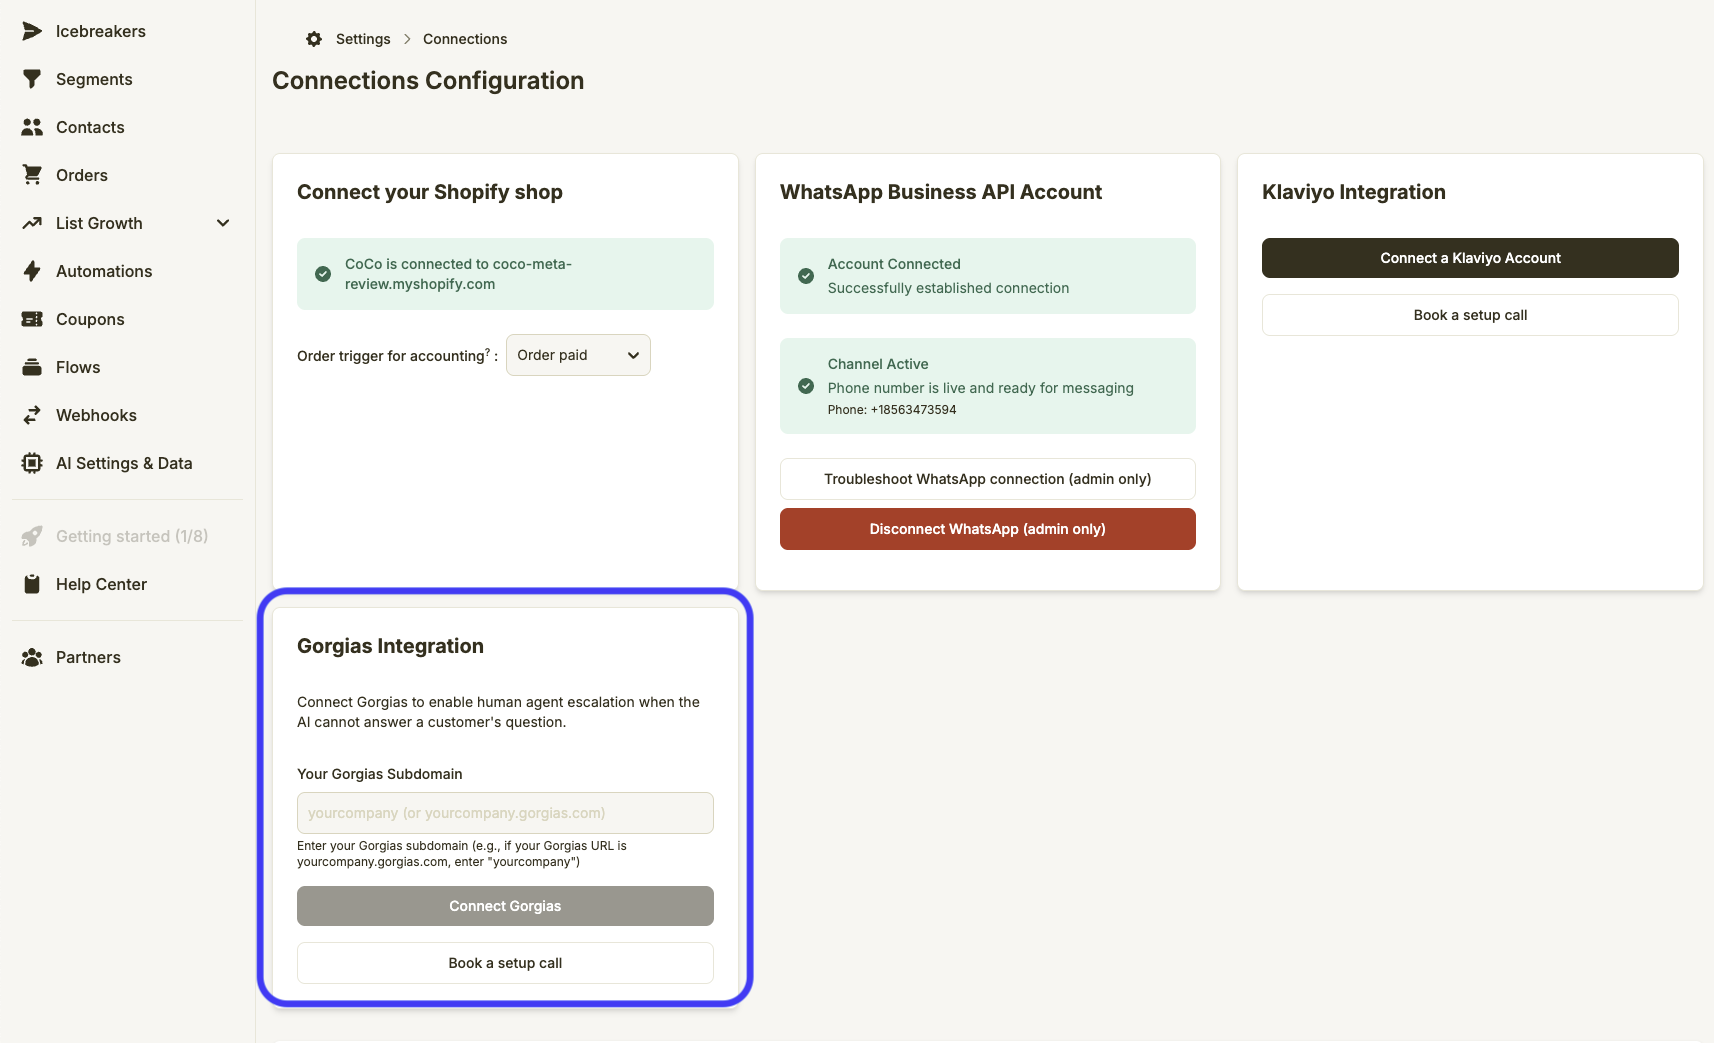This screenshot has height=1043, width=1714.
Task: Select the Coupons icon in sidebar
Action: pyautogui.click(x=33, y=319)
